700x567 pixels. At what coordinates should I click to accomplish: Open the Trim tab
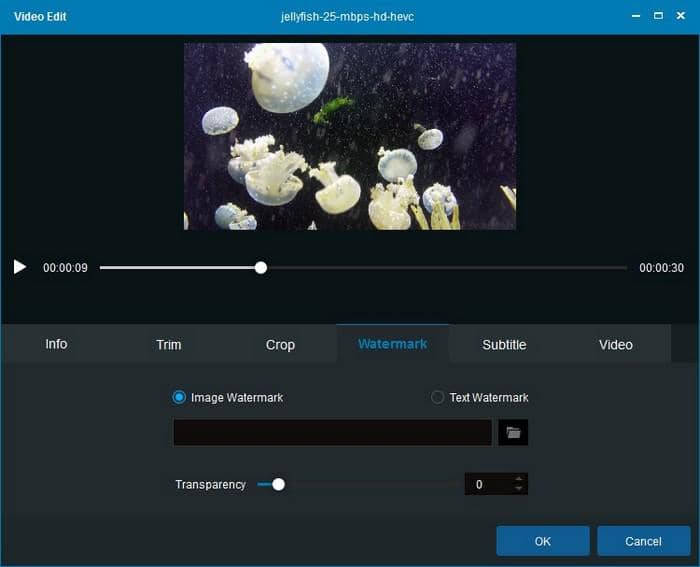tap(169, 345)
